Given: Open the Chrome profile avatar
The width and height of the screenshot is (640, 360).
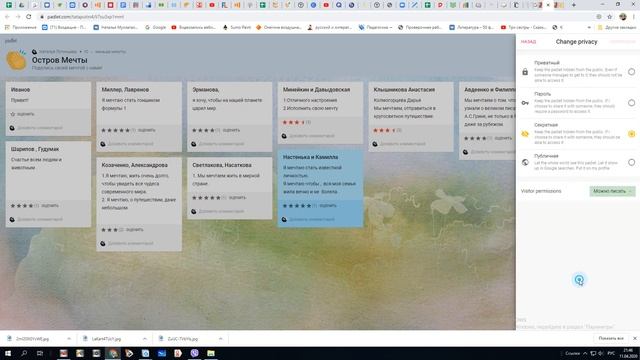Looking at the screenshot, I should point(622,17).
